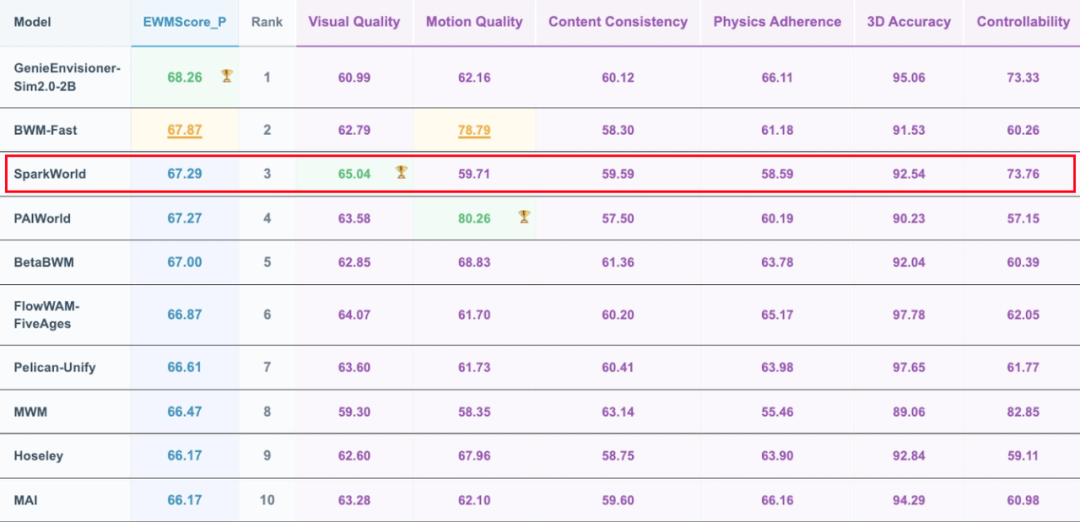Click the Rank column header
The height and width of the screenshot is (522, 1080).
pyautogui.click(x=267, y=22)
